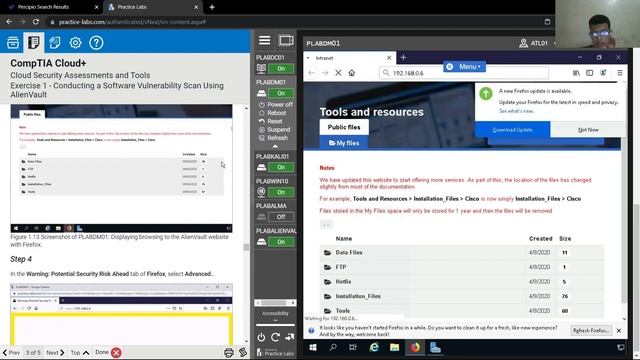This screenshot has width=640, height=360.
Task: Click the lab power icon at panel bottom
Action: 261,337
